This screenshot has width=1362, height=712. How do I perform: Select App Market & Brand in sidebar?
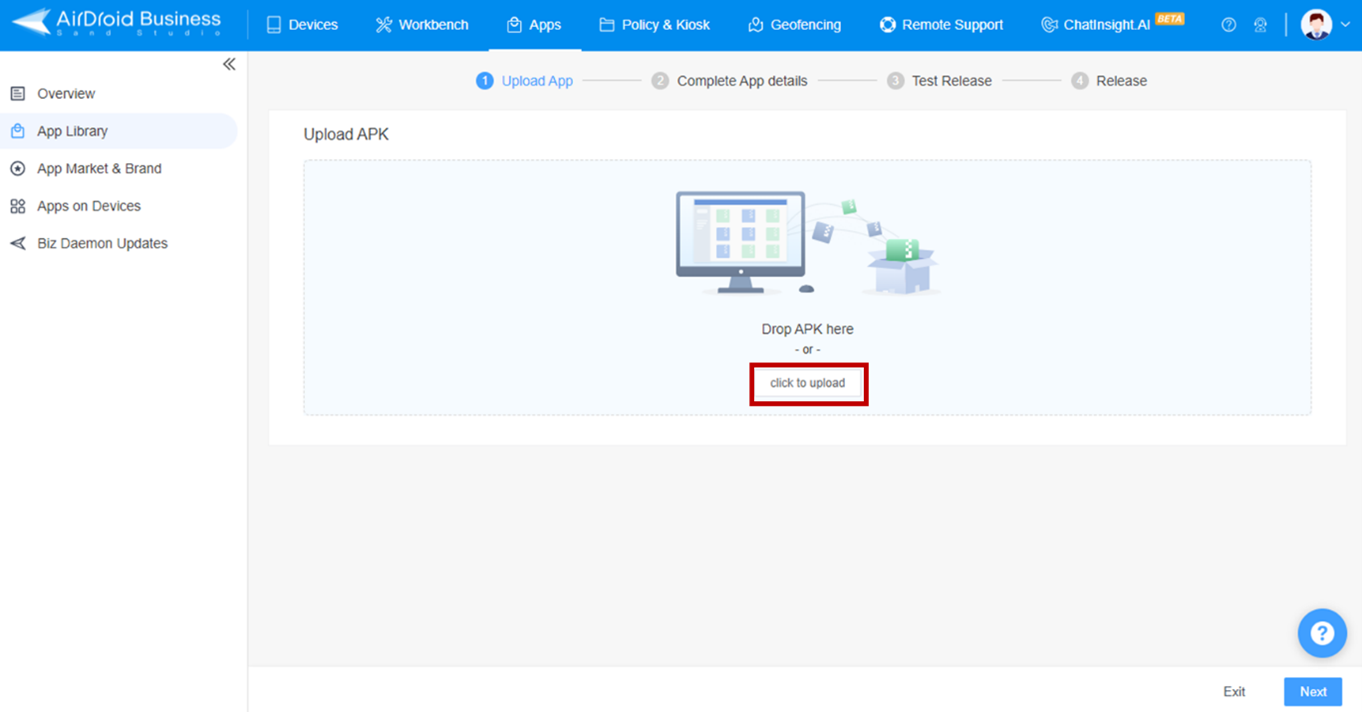tap(99, 168)
